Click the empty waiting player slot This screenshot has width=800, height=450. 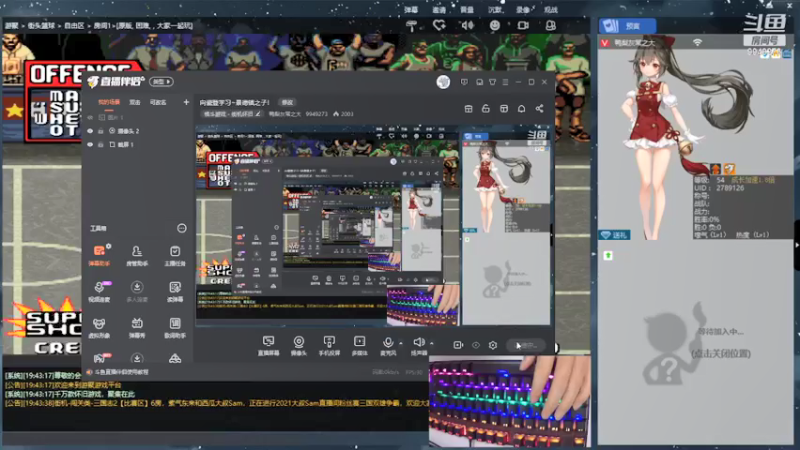(696, 343)
